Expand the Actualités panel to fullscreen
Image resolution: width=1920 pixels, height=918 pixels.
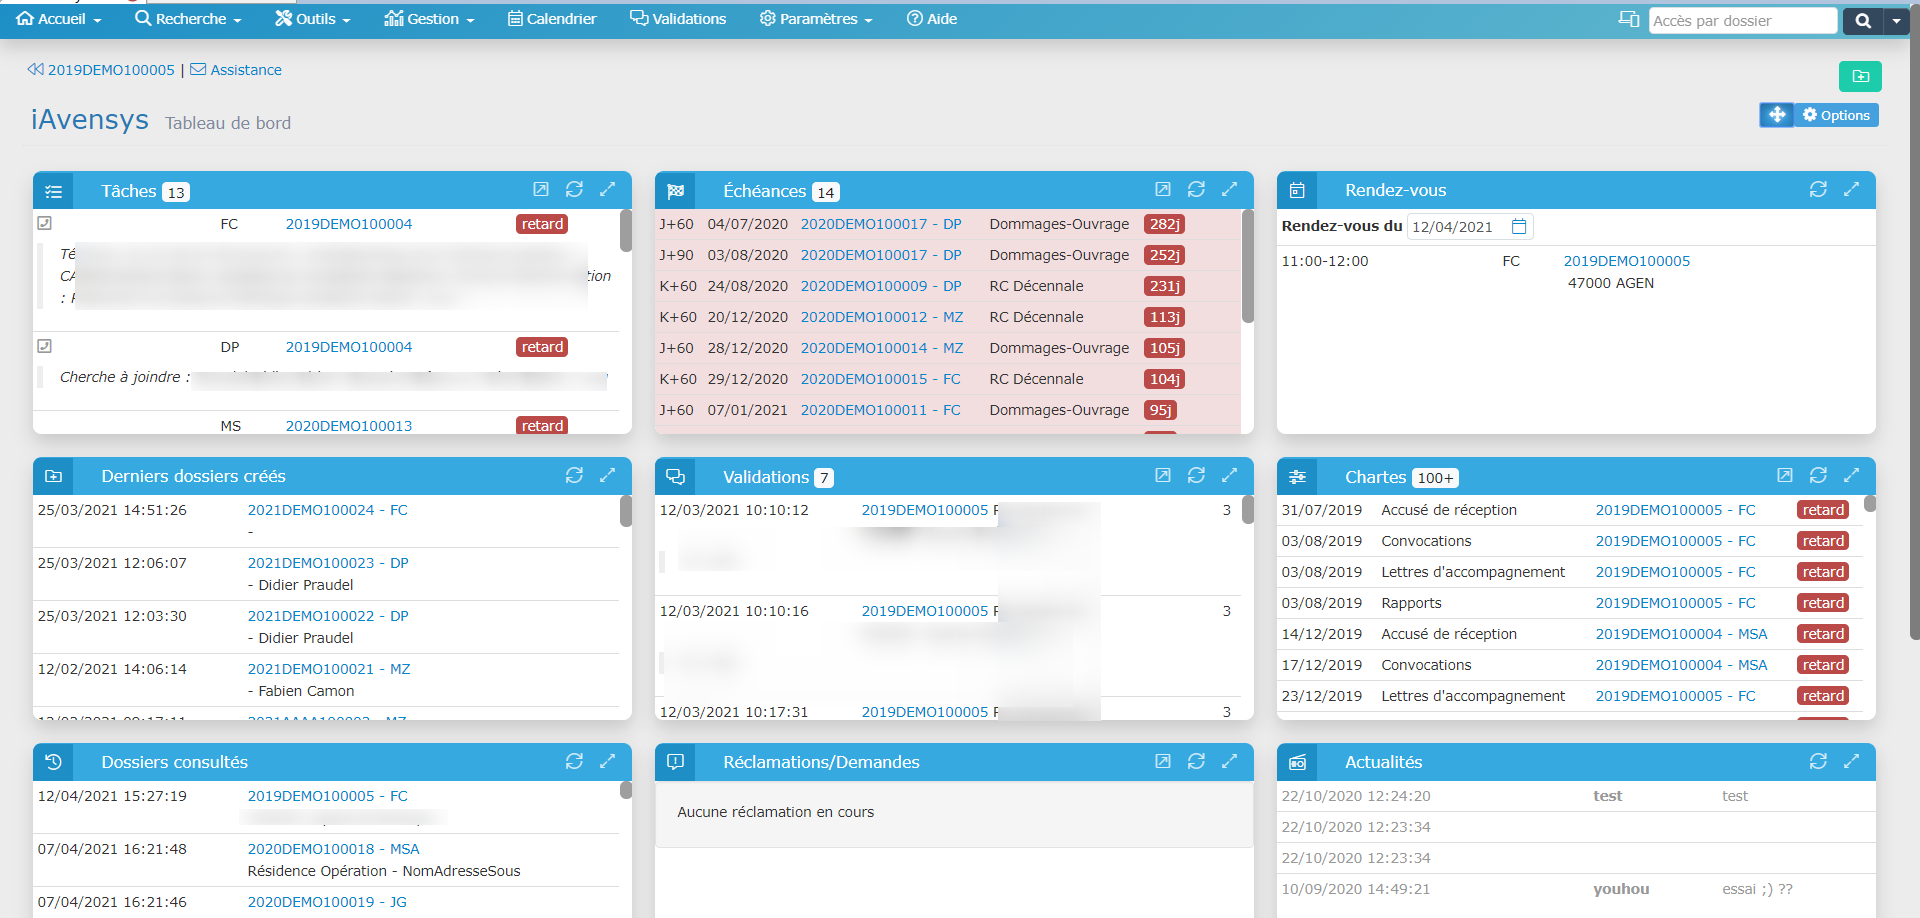[1851, 761]
